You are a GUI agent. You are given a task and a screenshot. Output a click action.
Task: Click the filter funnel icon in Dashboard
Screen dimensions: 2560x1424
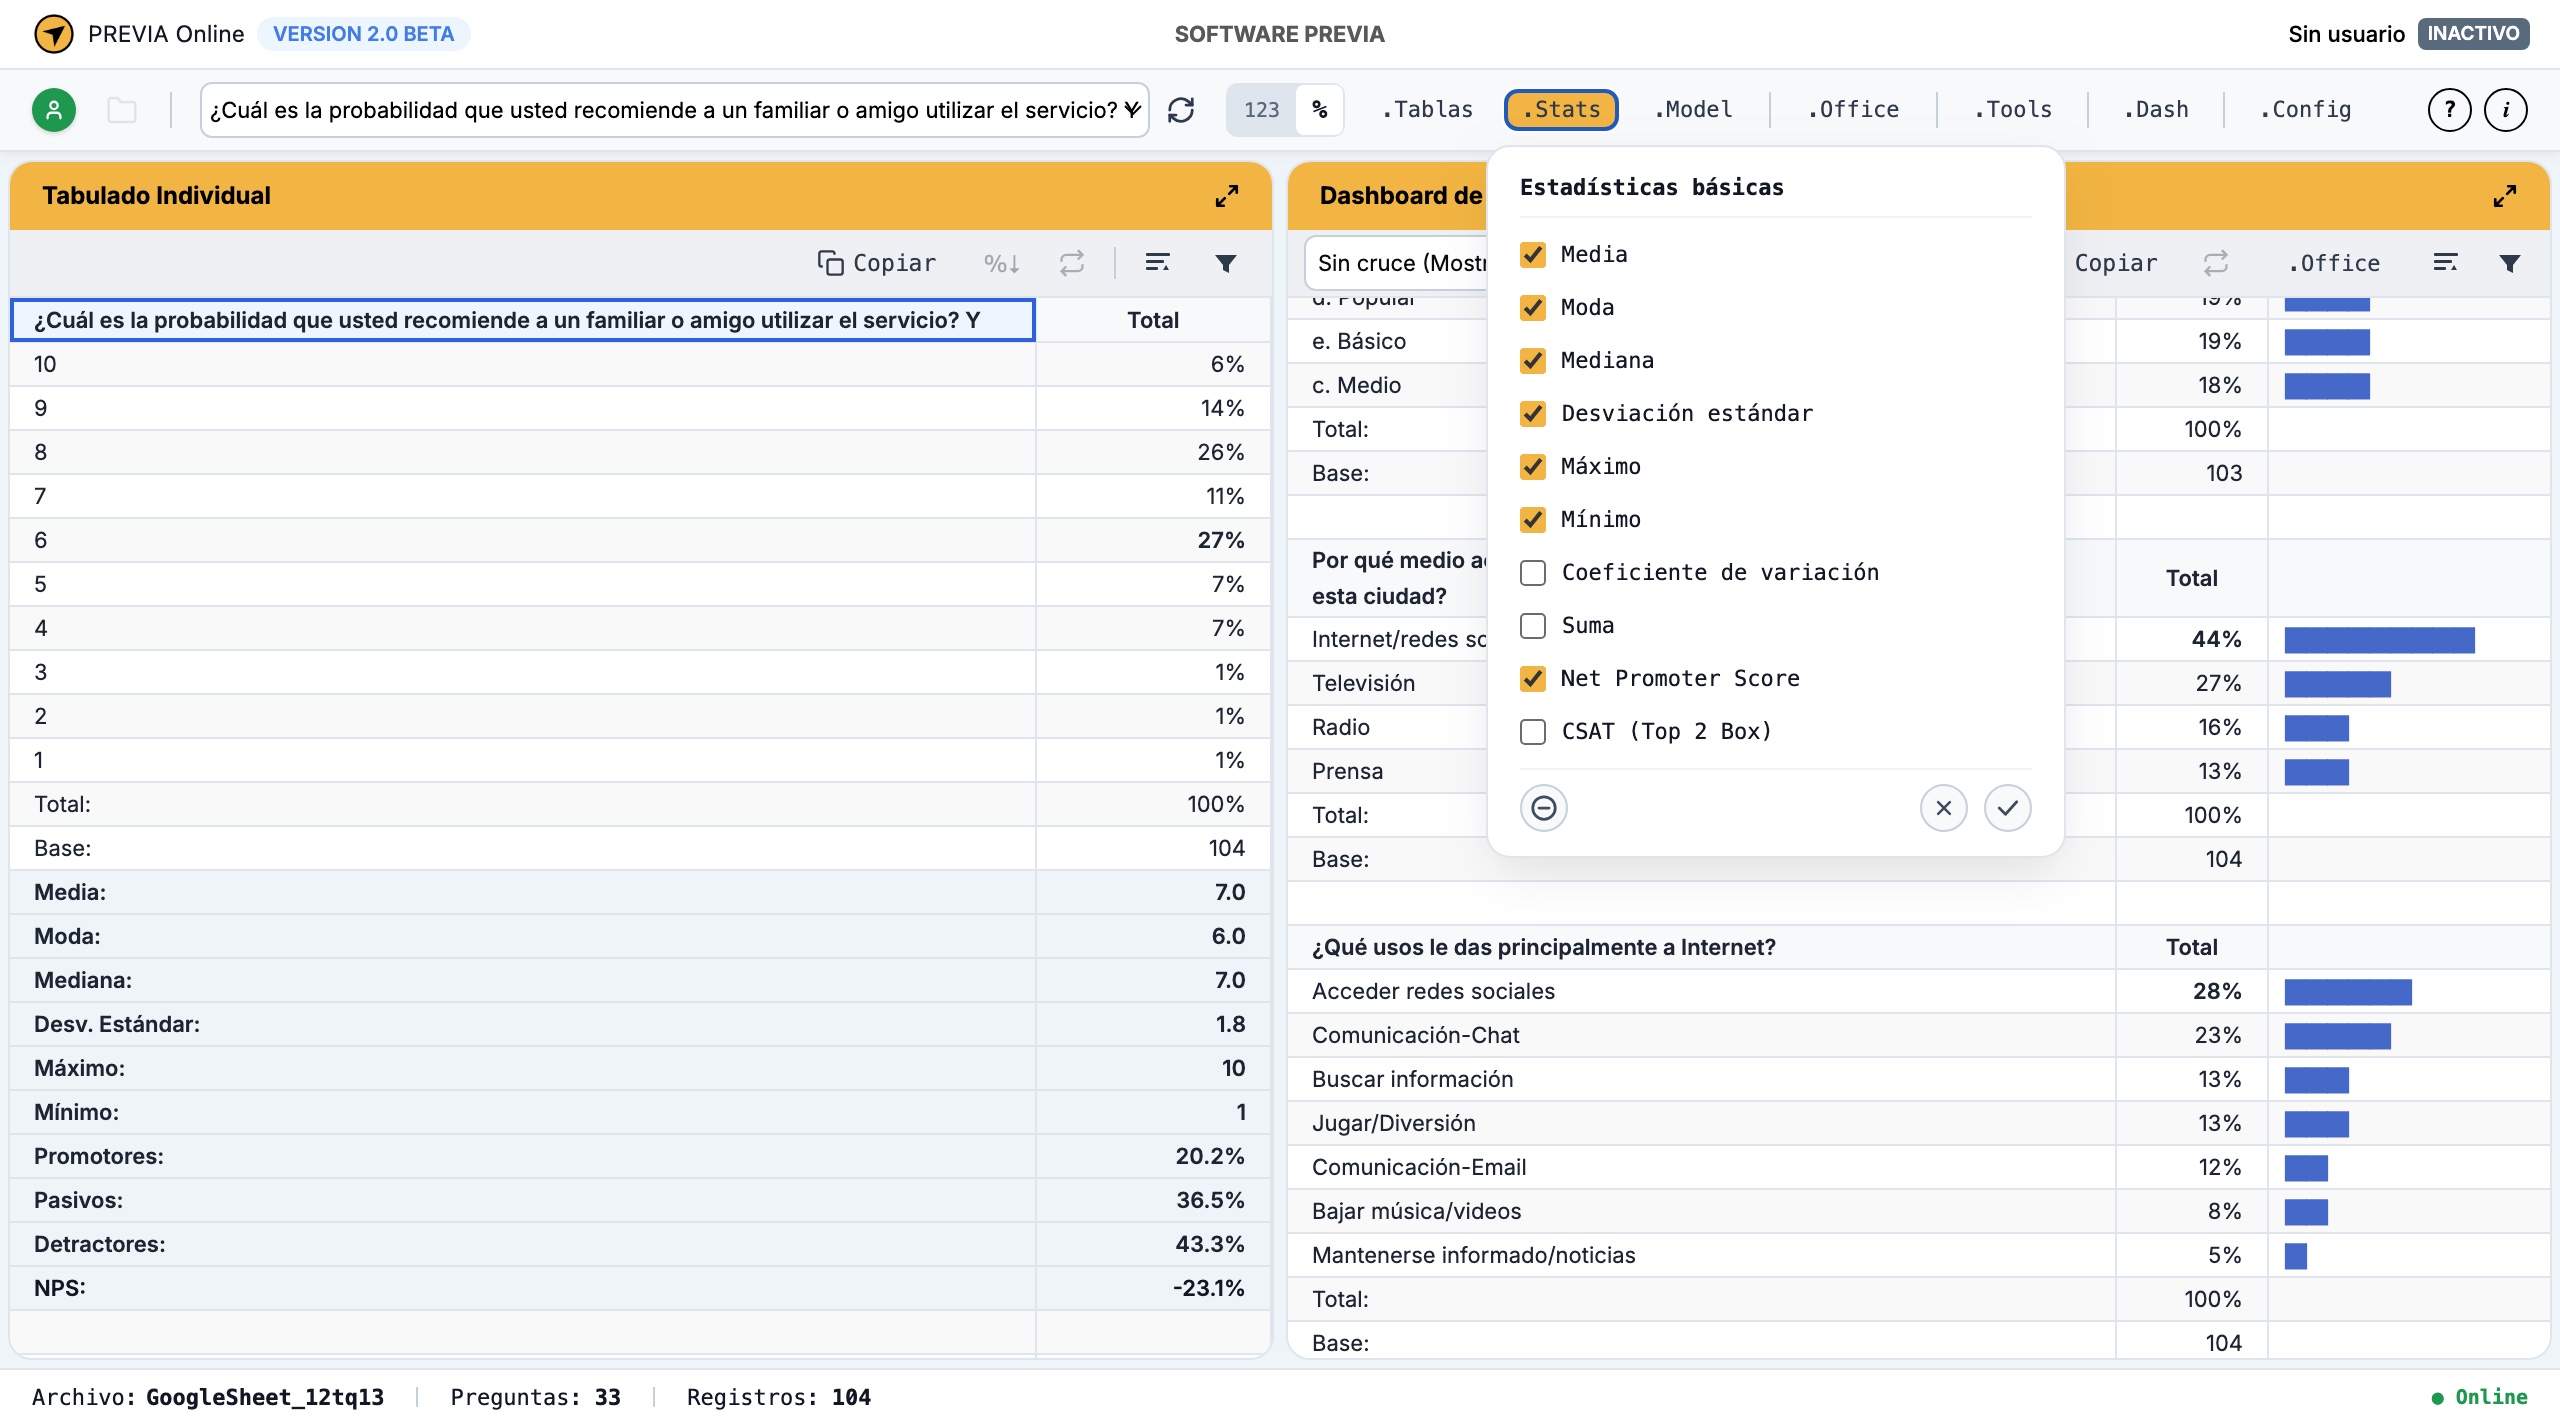pos(2510,263)
